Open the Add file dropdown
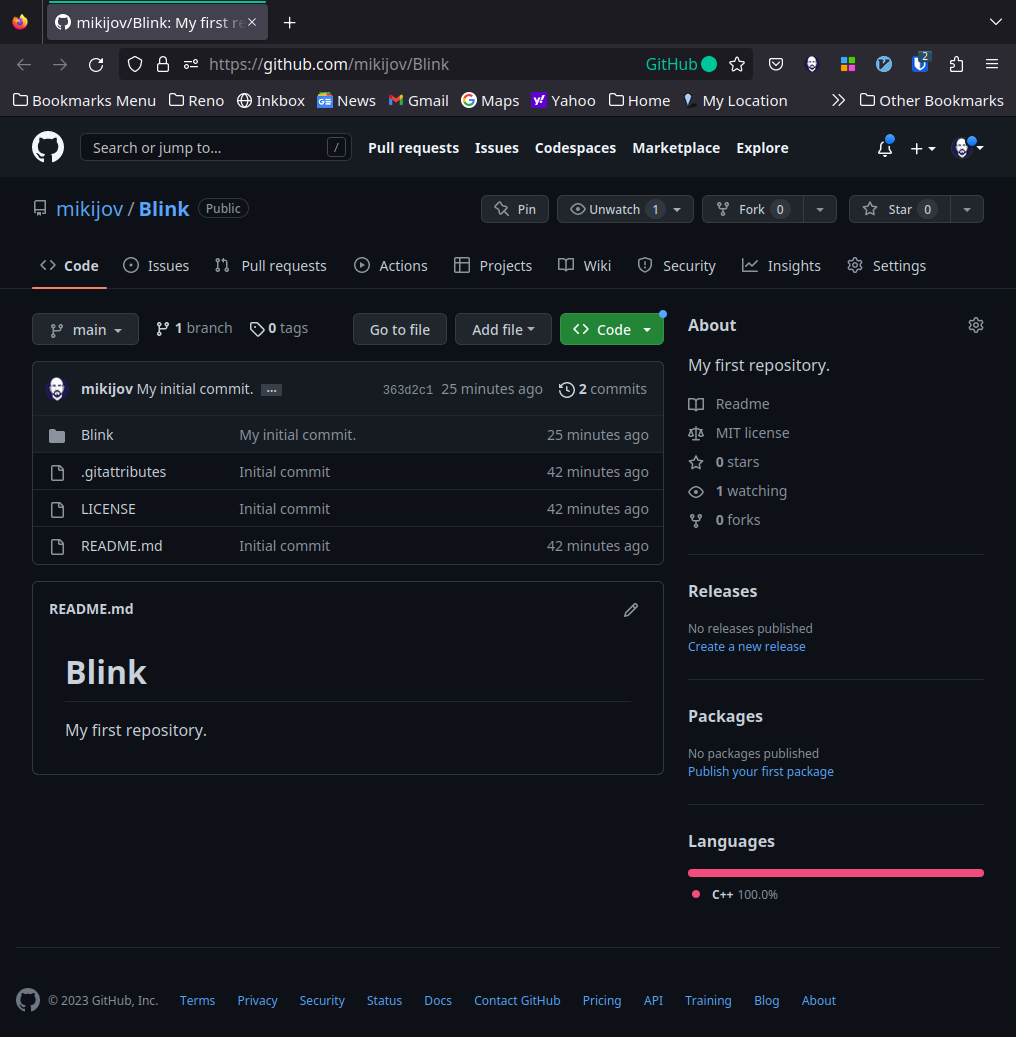 click(503, 329)
